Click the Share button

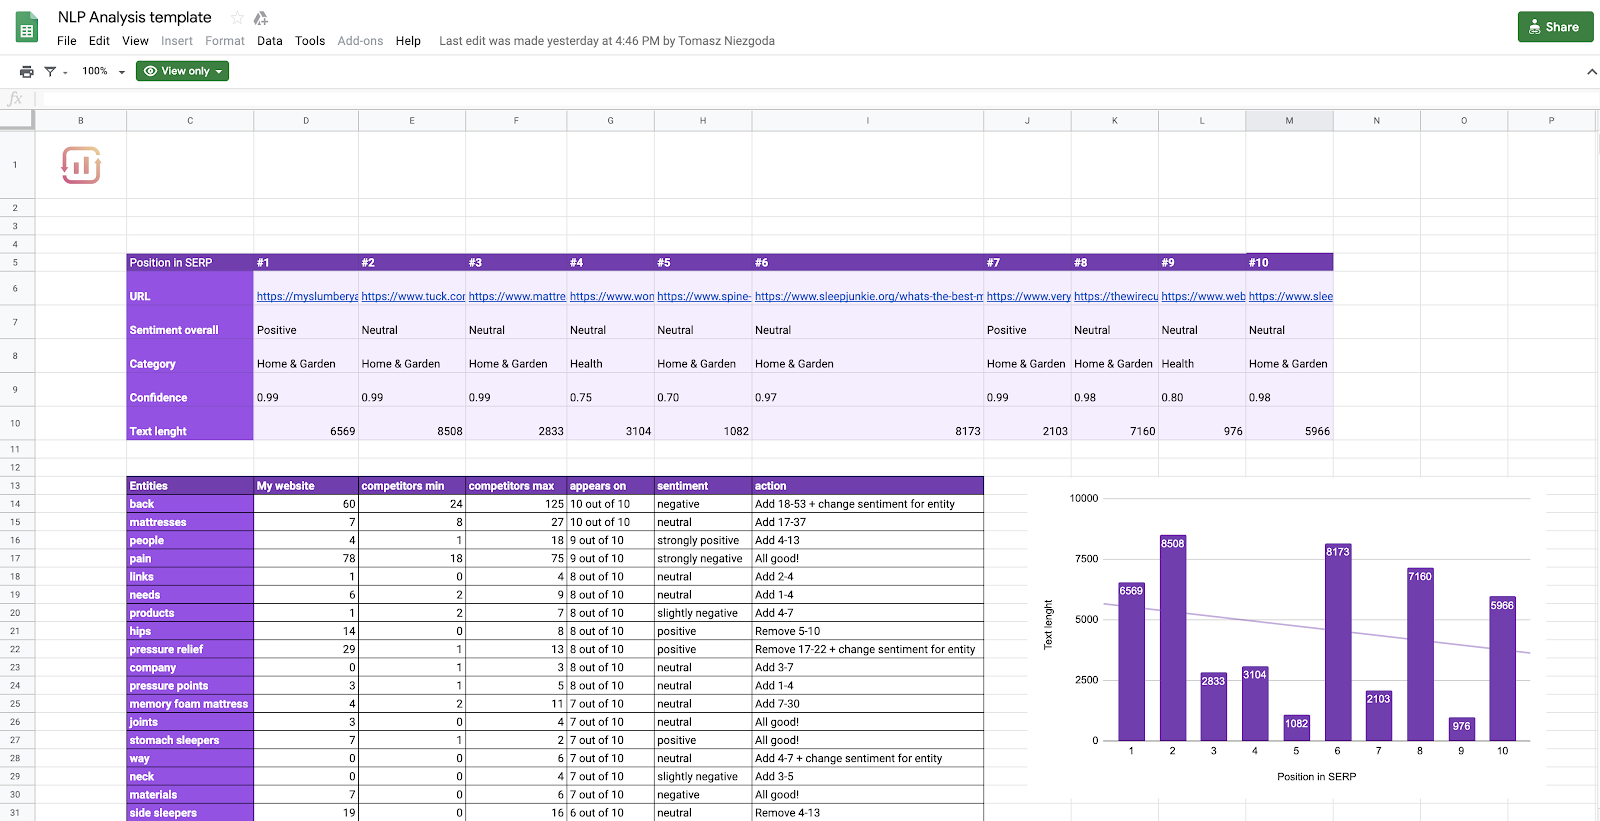point(1555,27)
